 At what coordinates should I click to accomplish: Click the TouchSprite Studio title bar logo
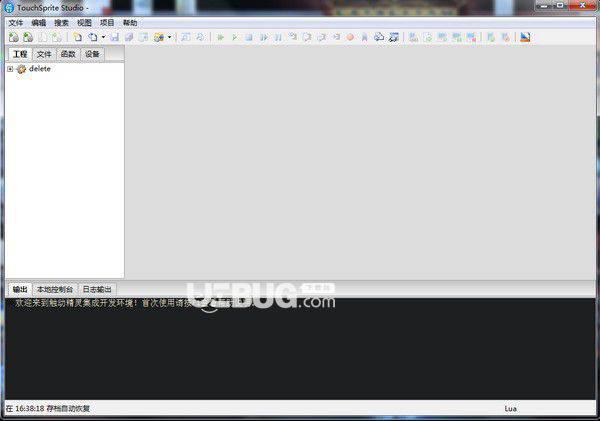click(9, 8)
